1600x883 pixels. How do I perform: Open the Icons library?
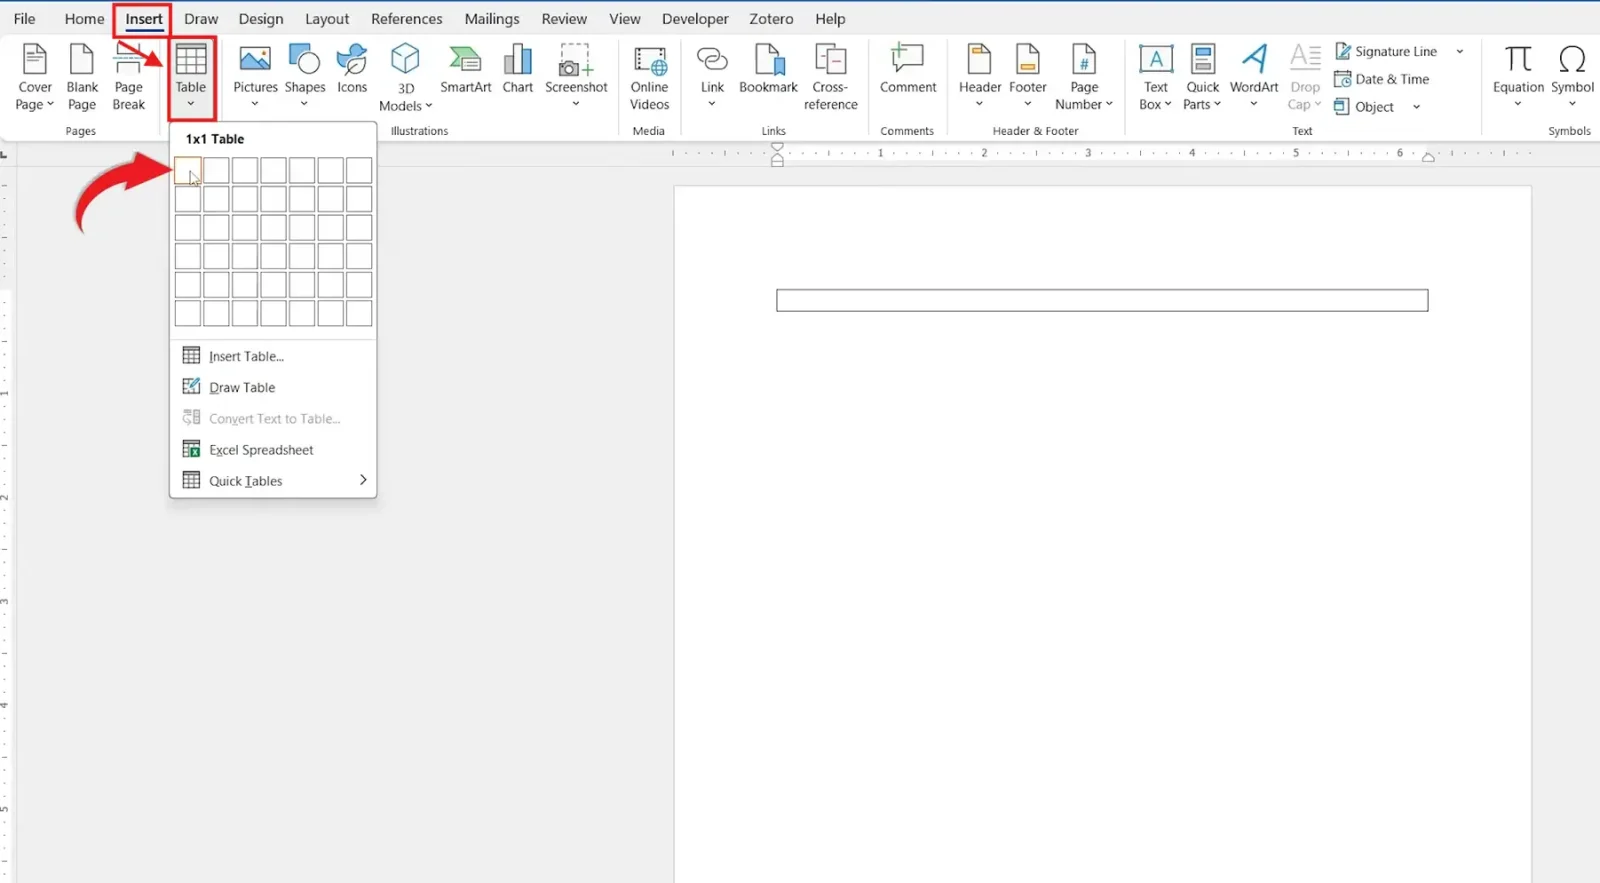click(x=352, y=70)
